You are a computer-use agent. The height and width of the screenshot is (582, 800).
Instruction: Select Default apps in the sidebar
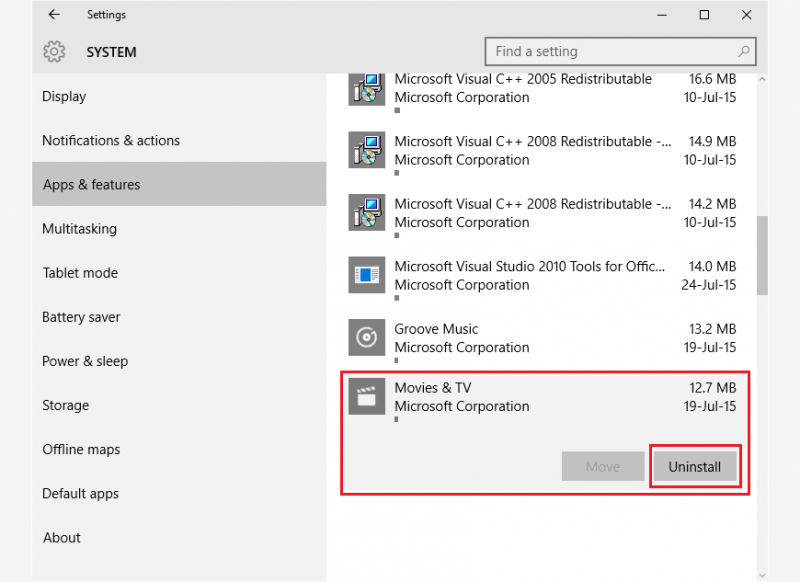(x=179, y=493)
